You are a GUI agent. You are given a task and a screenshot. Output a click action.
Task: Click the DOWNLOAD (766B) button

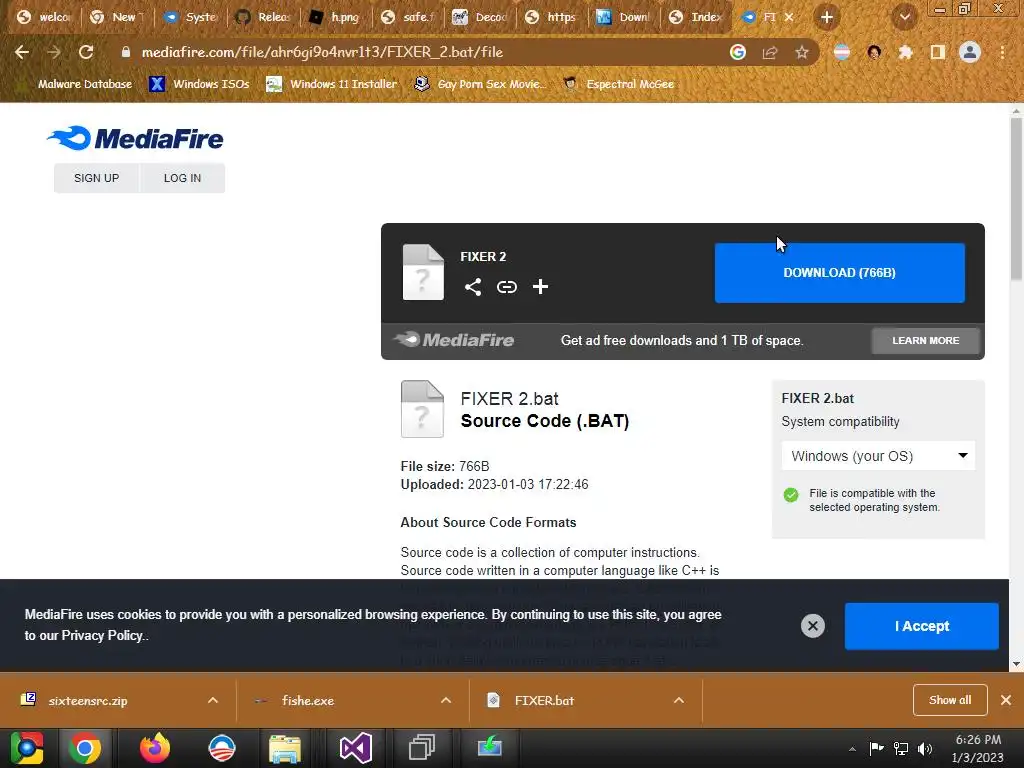[x=839, y=273]
